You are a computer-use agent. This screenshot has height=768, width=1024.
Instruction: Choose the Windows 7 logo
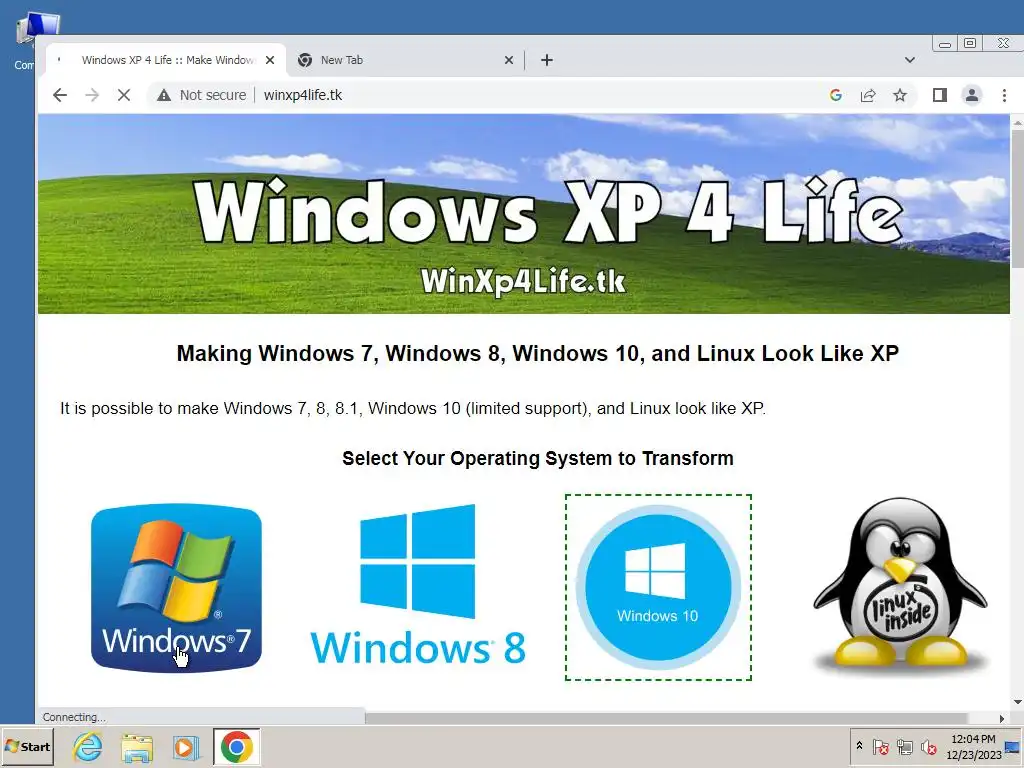pyautogui.click(x=176, y=588)
